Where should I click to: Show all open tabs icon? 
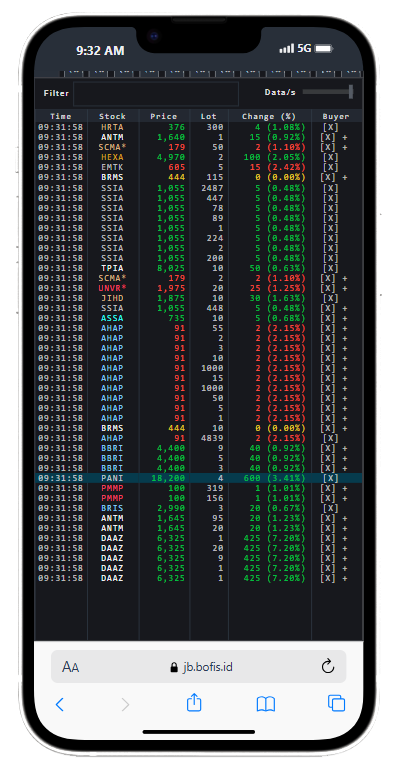click(x=336, y=703)
